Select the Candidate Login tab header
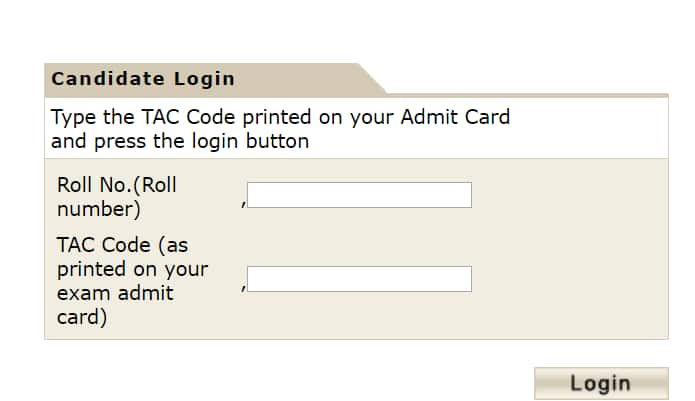 (143, 78)
